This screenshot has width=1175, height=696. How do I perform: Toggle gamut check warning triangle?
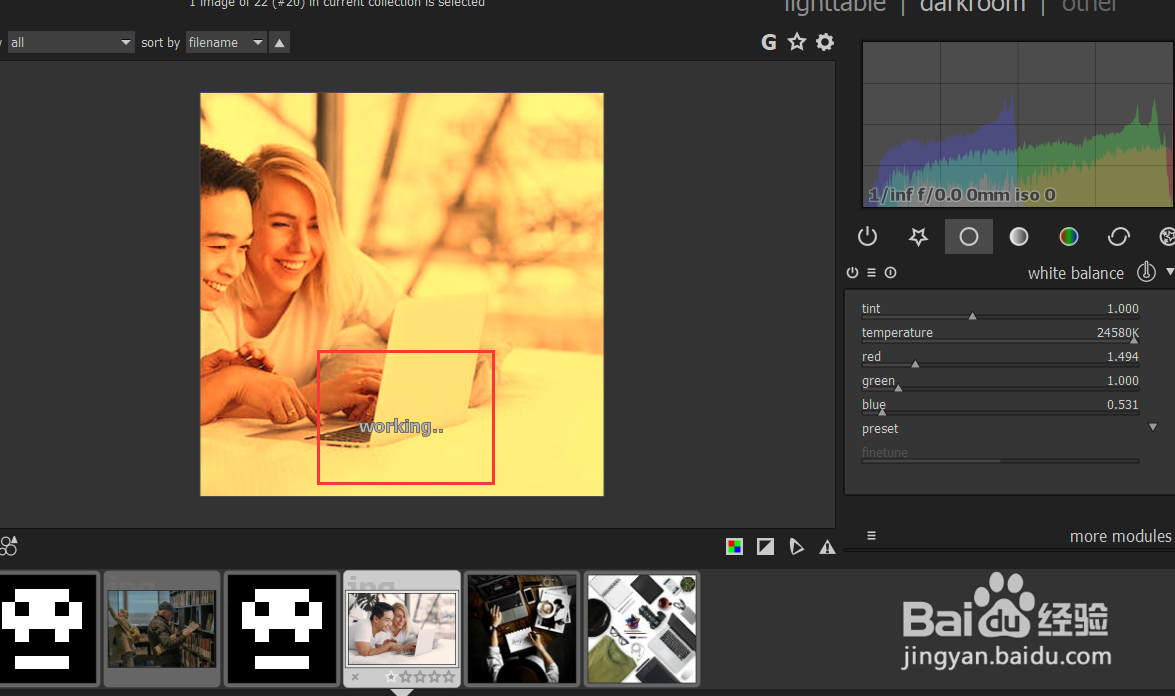tap(827, 548)
